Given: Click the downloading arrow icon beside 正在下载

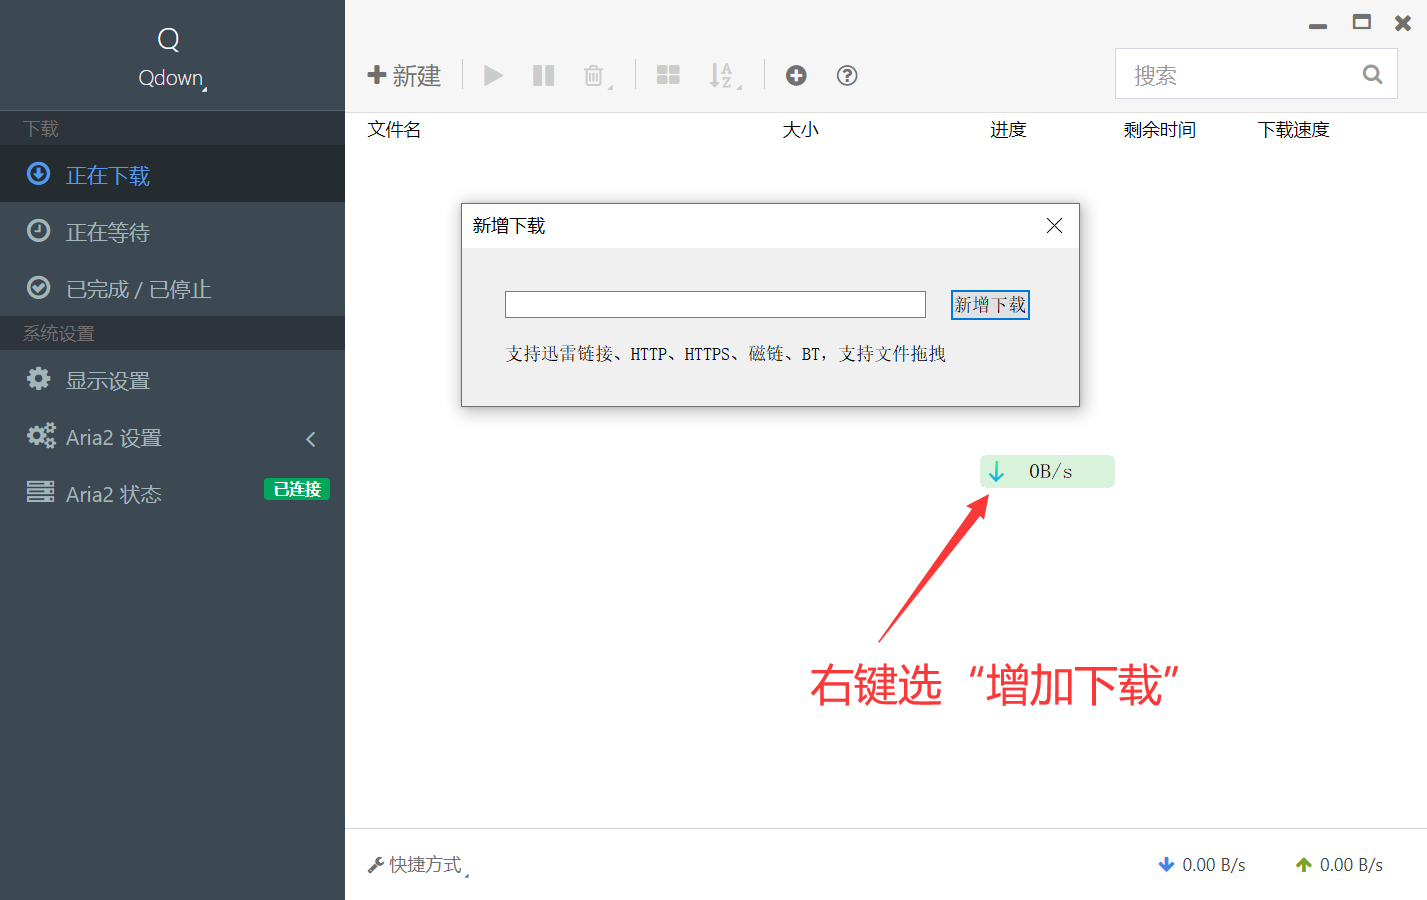Looking at the screenshot, I should tap(38, 174).
